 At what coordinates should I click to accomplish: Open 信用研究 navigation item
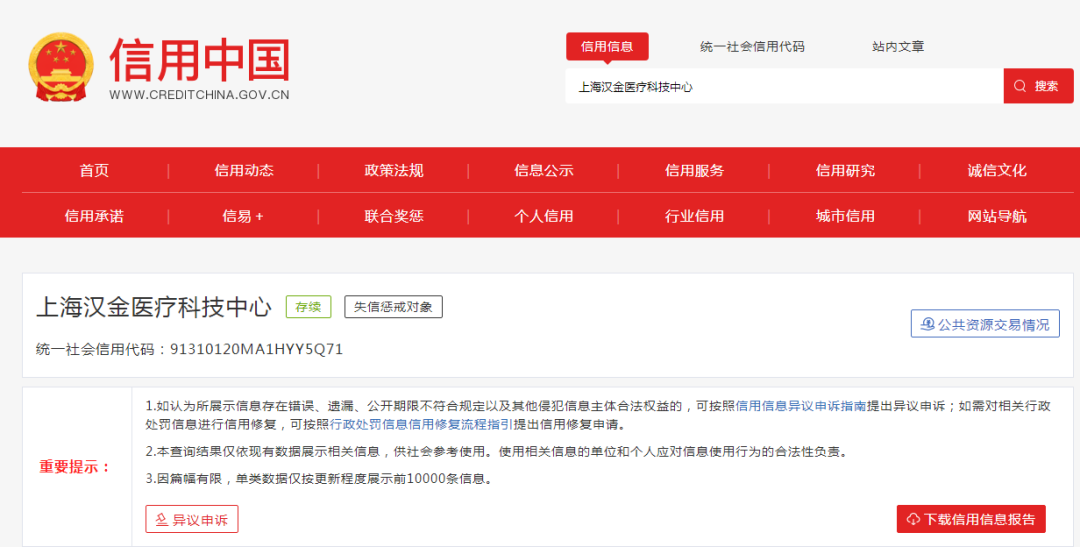[845, 170]
